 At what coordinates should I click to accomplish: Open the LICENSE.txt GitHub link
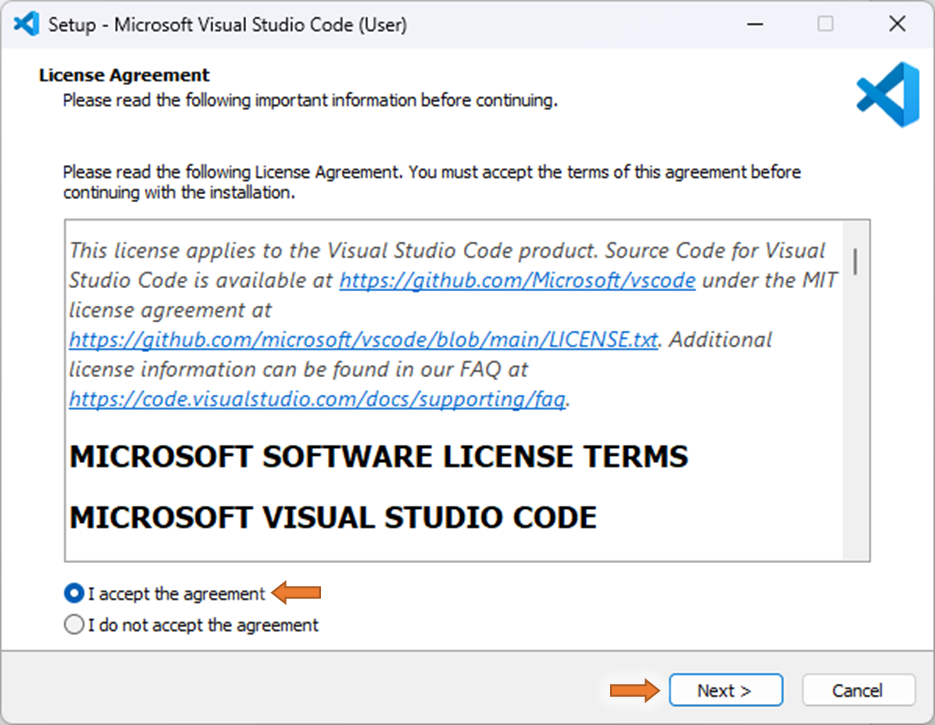363,340
